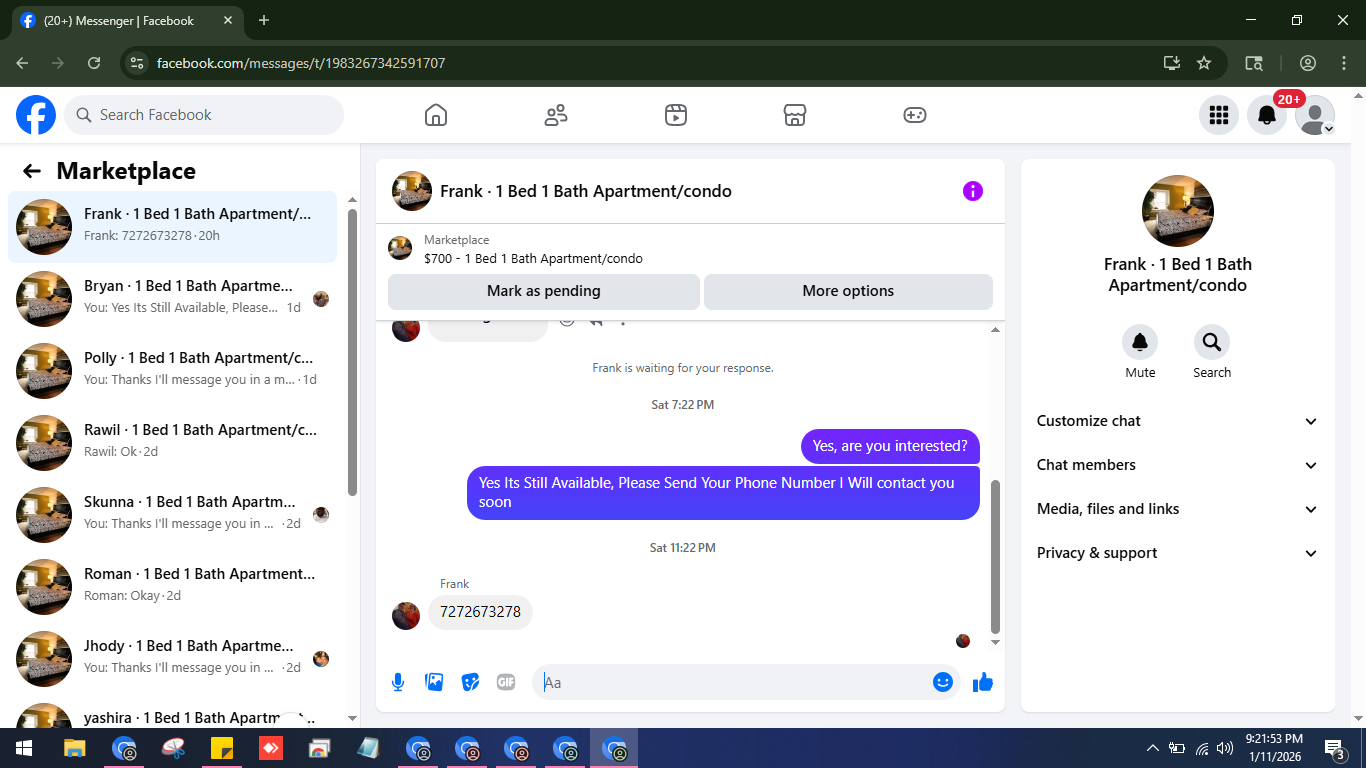Expand Media, files and links section
This screenshot has height=768, width=1366.
click(1178, 509)
